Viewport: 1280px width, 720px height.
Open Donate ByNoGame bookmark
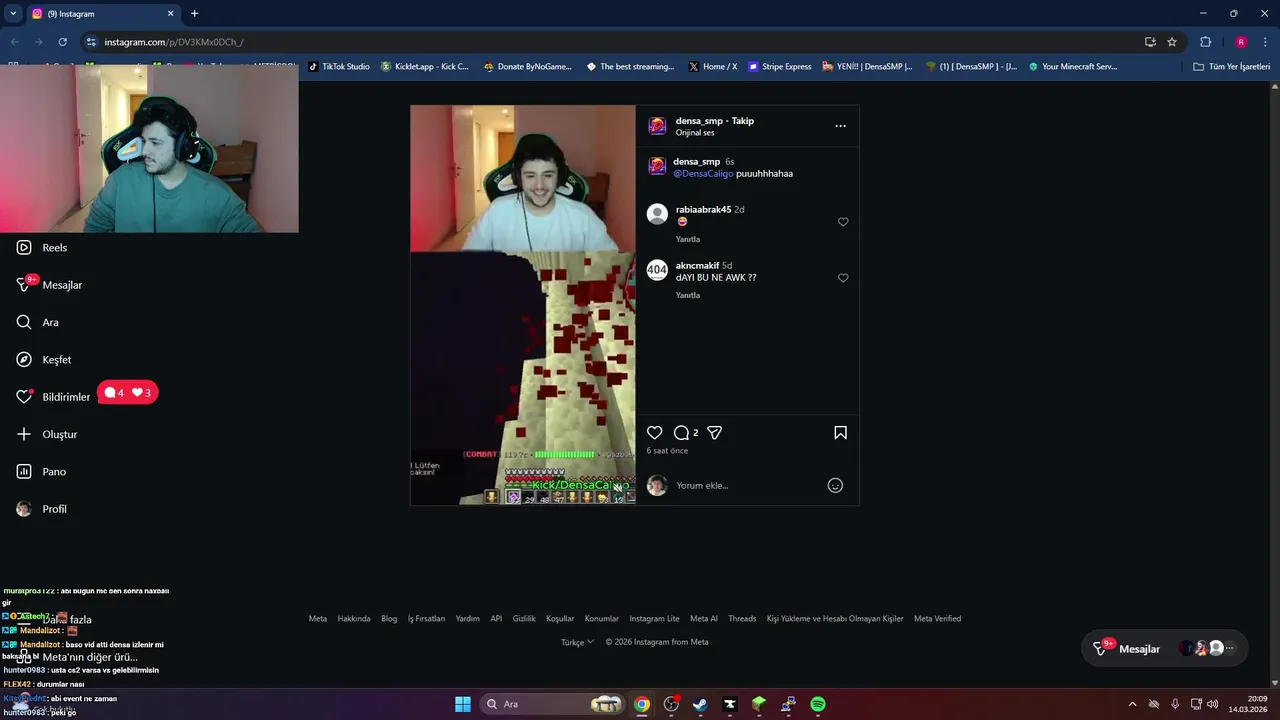(x=527, y=67)
